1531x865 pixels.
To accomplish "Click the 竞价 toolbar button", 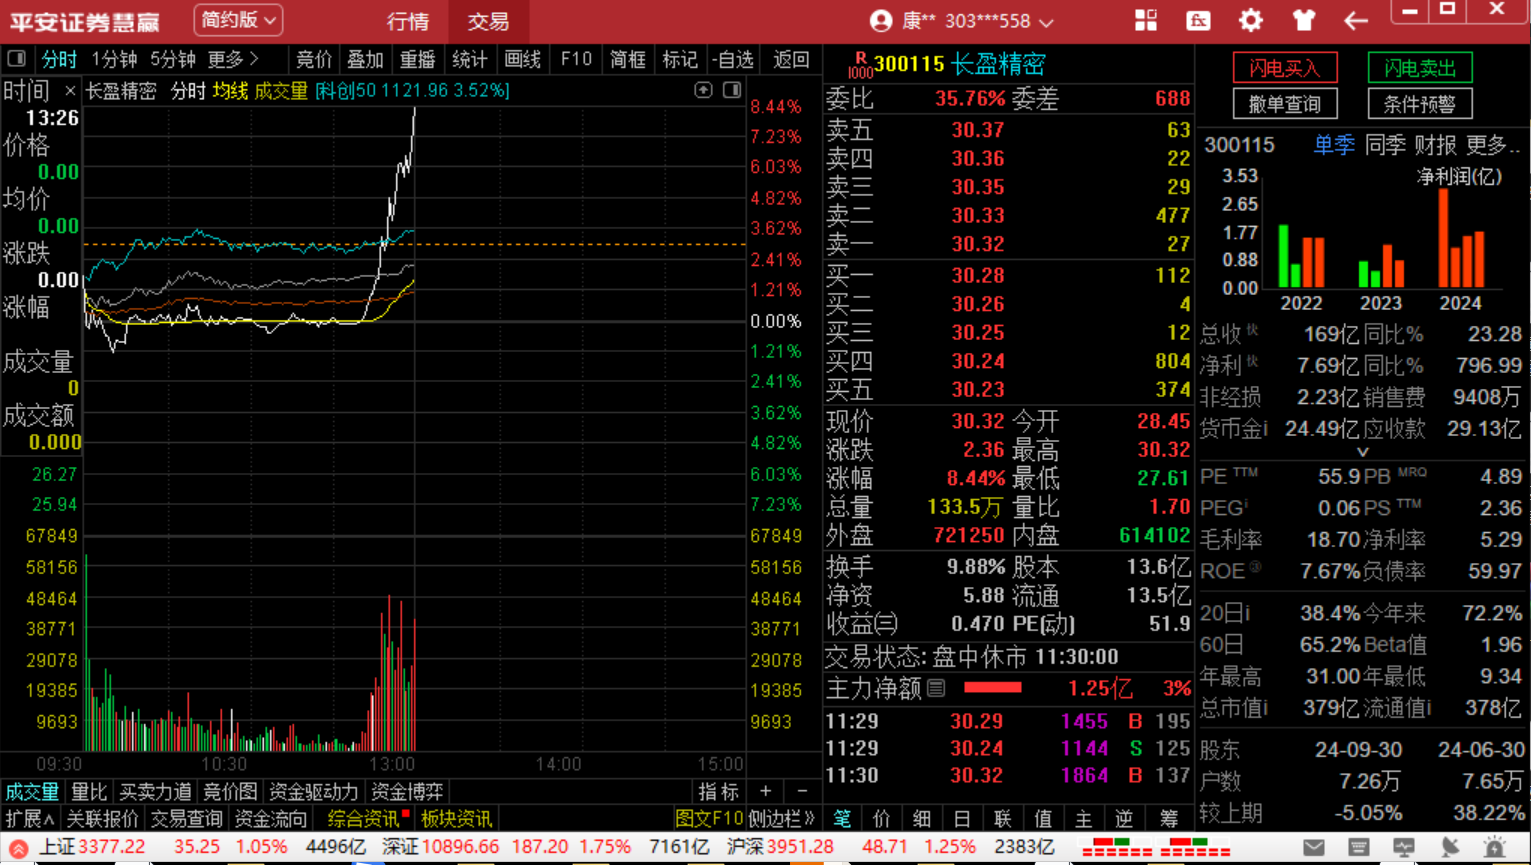I will 313,60.
